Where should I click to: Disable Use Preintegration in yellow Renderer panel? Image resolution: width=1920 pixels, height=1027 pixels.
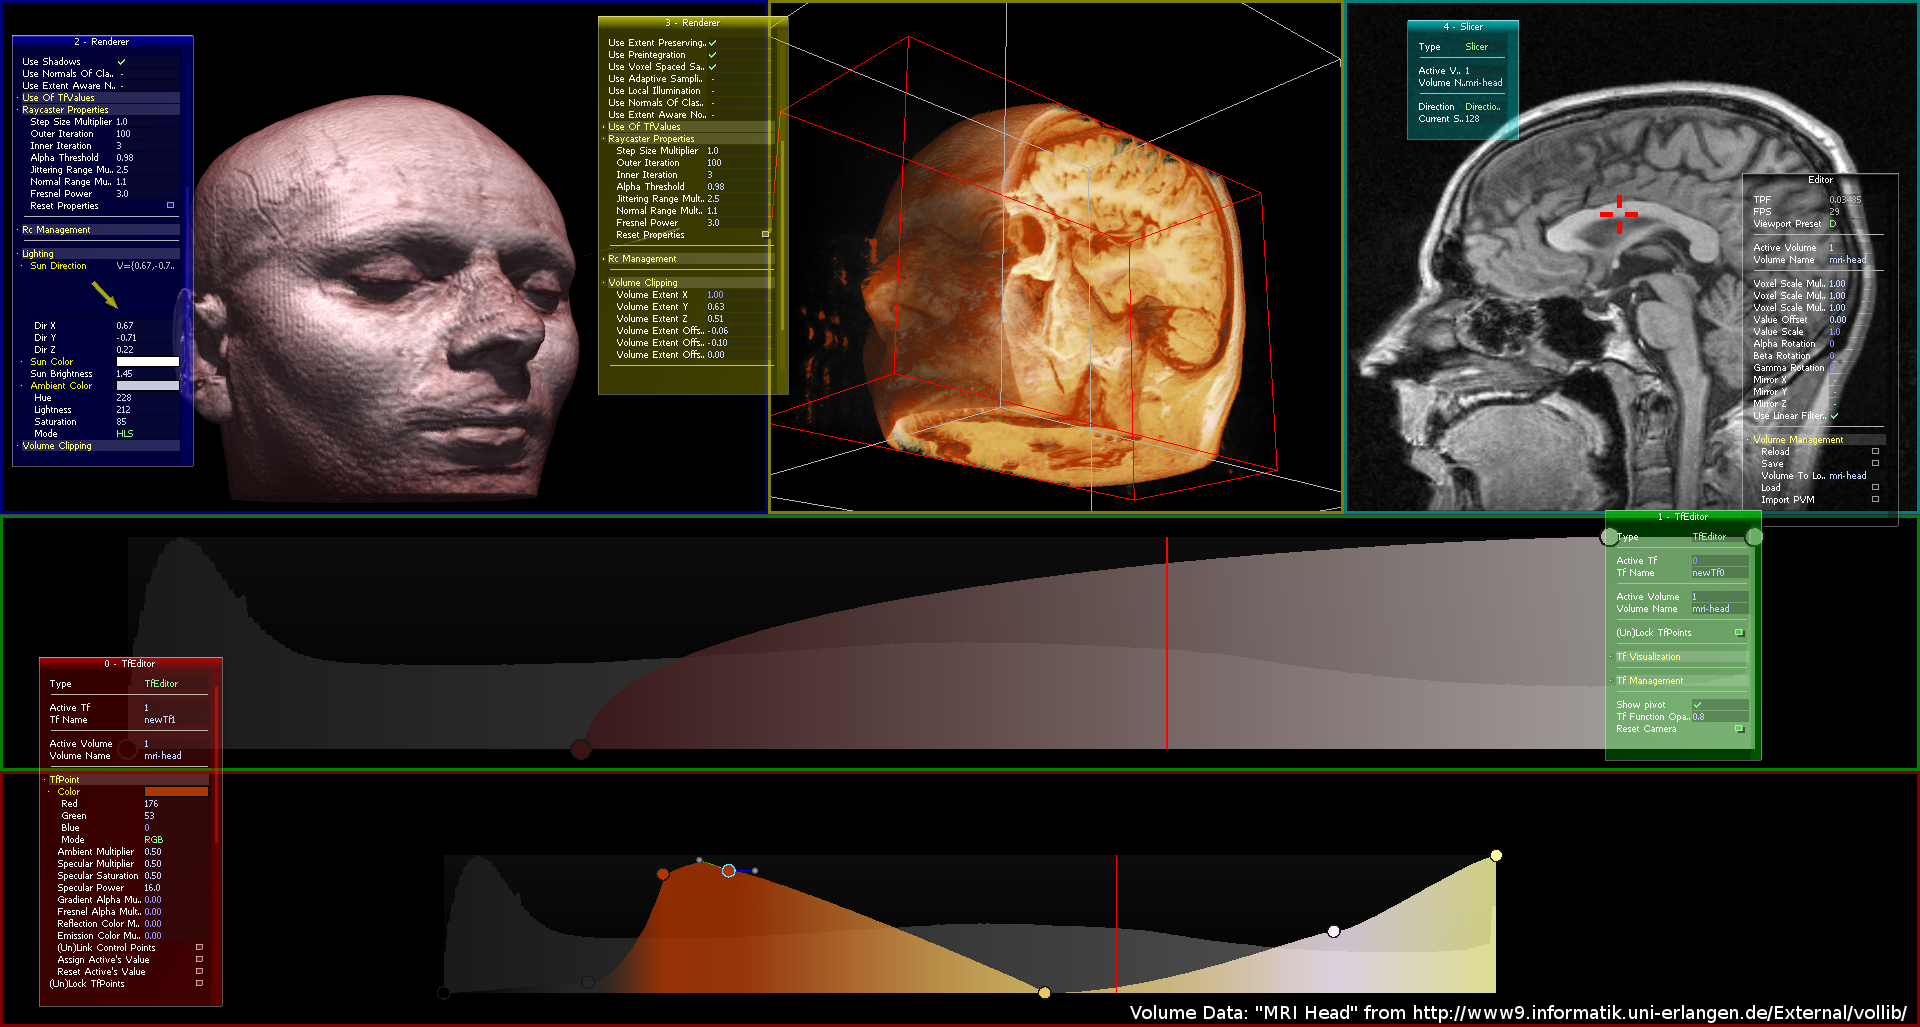[x=712, y=55]
